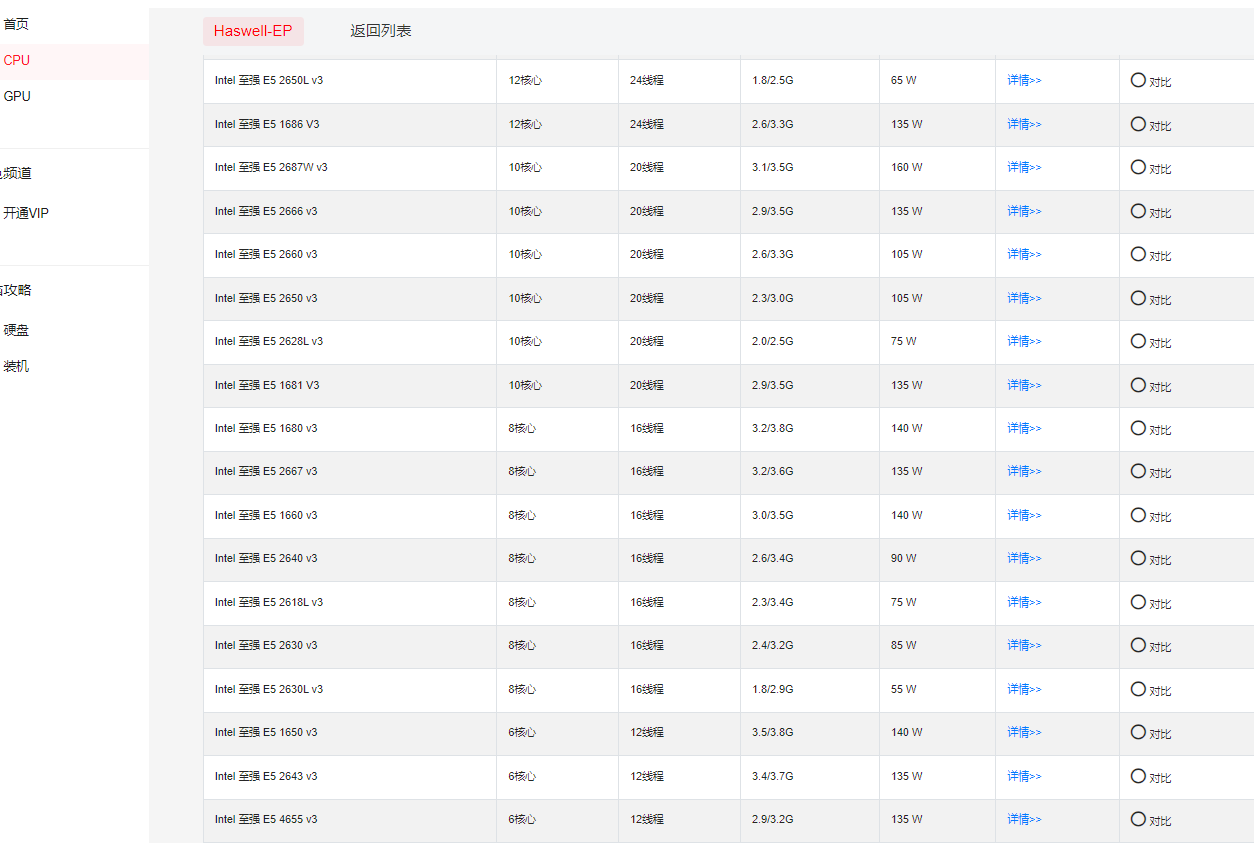Click the 2.4/3.2G frequency value
The width and height of the screenshot is (1254, 843).
[773, 645]
